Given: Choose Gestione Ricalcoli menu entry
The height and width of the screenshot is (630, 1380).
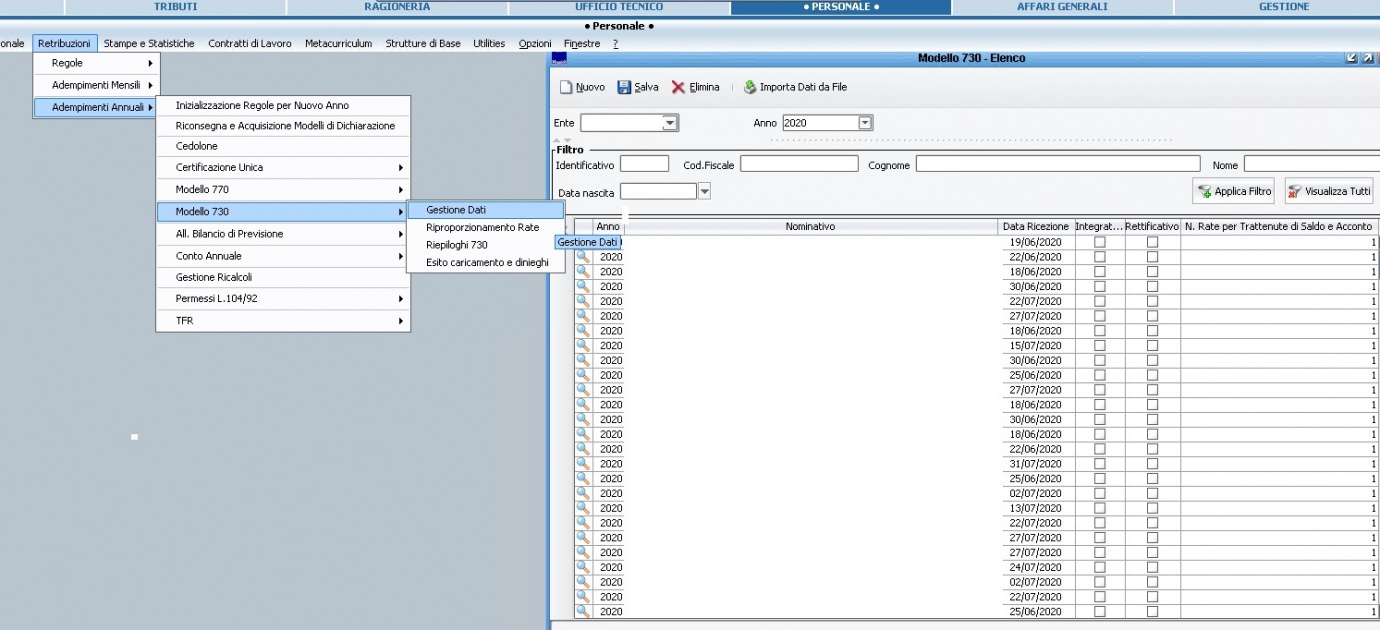Looking at the screenshot, I should 283,277.
